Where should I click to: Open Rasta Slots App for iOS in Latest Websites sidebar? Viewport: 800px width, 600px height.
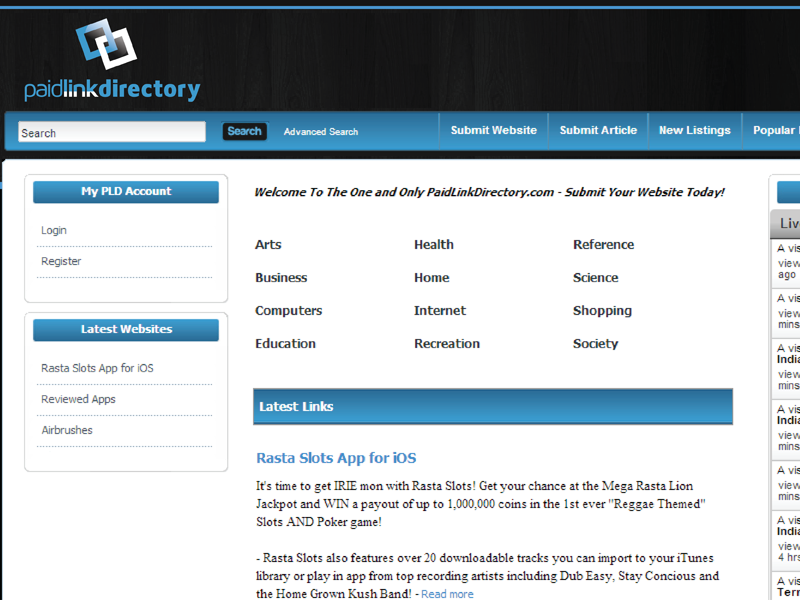pos(97,368)
